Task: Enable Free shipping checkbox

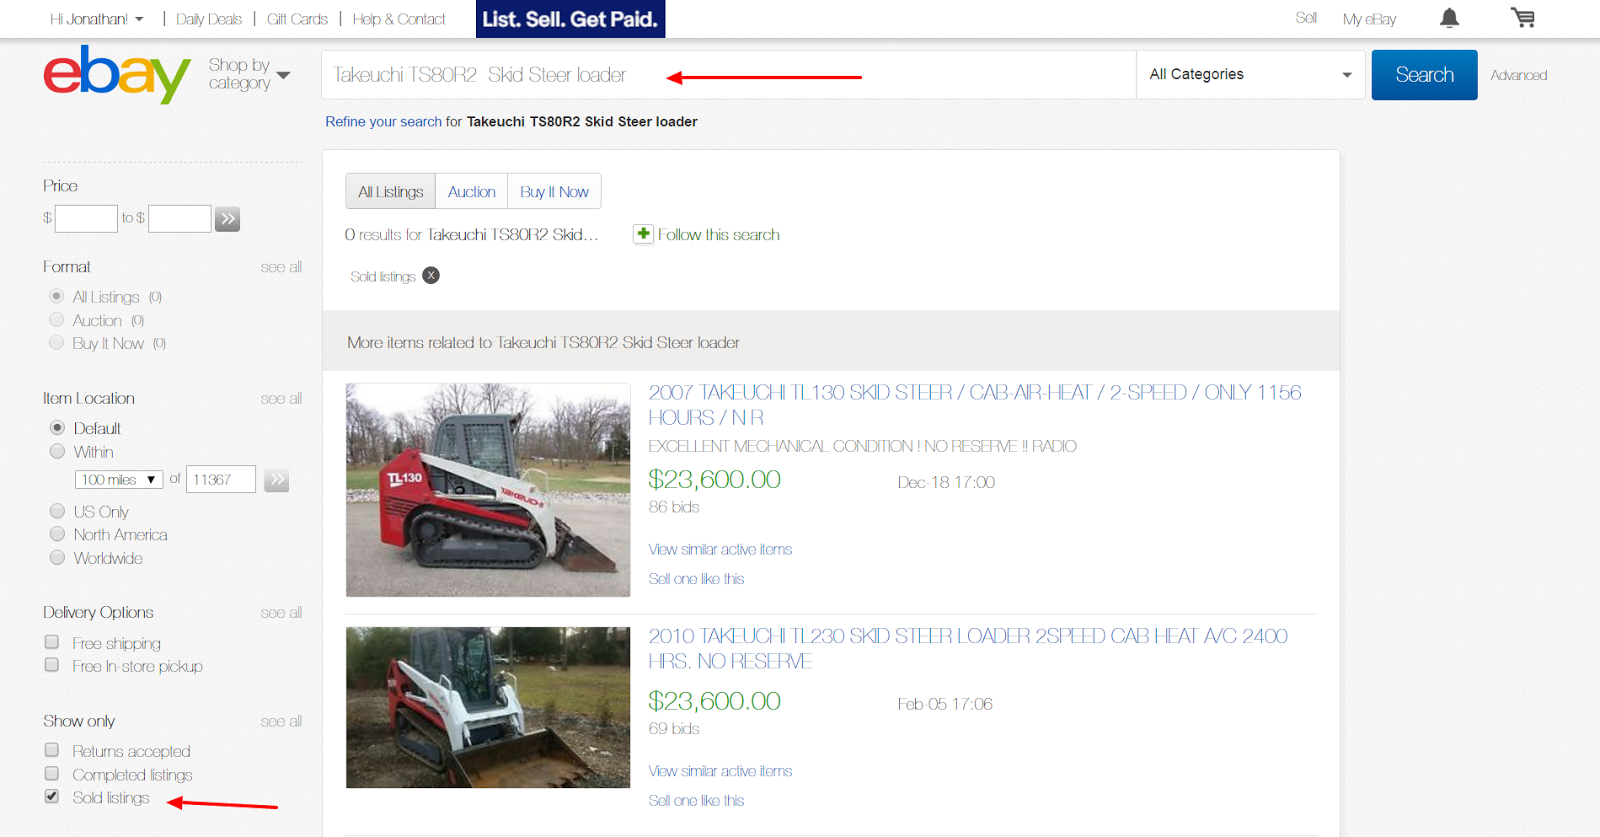Action: click(x=52, y=642)
